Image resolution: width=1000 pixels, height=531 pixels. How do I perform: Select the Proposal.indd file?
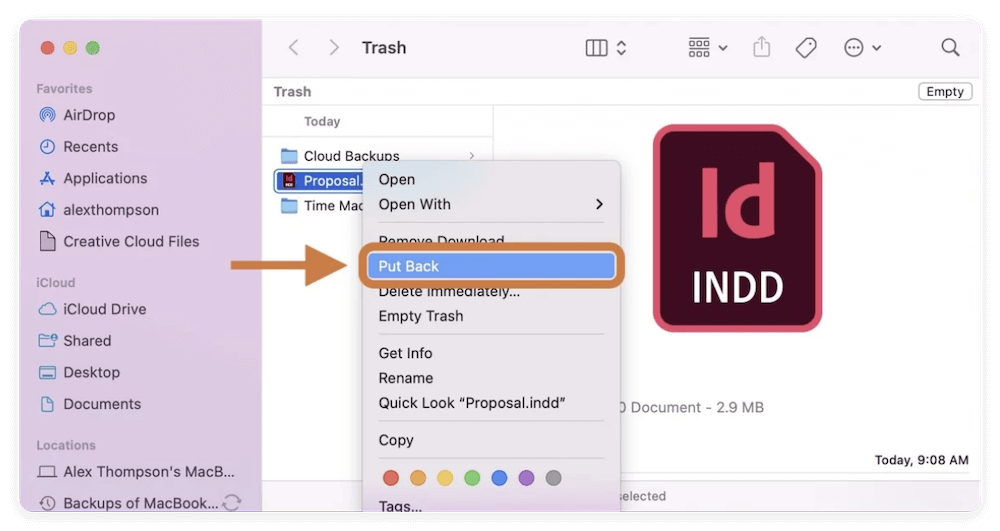(x=319, y=181)
